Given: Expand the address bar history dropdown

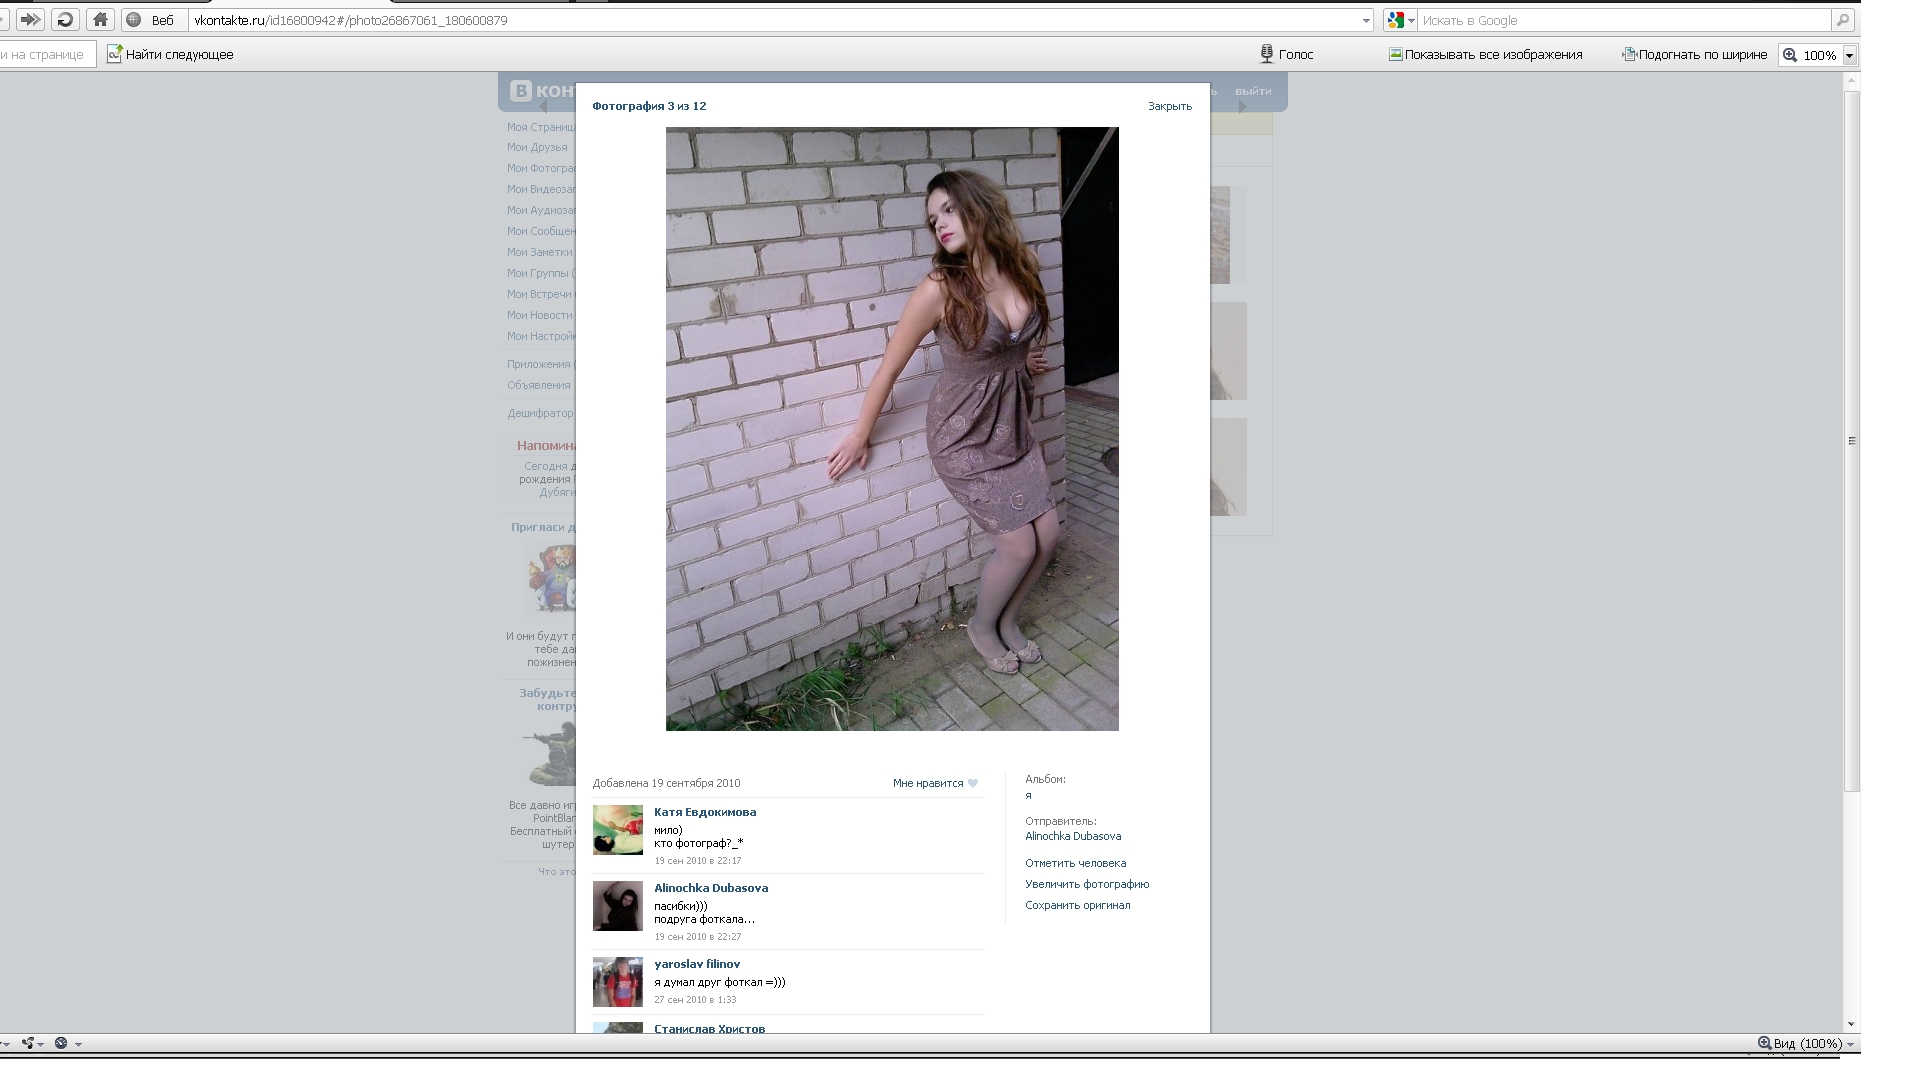Looking at the screenshot, I should pyautogui.click(x=1366, y=20).
